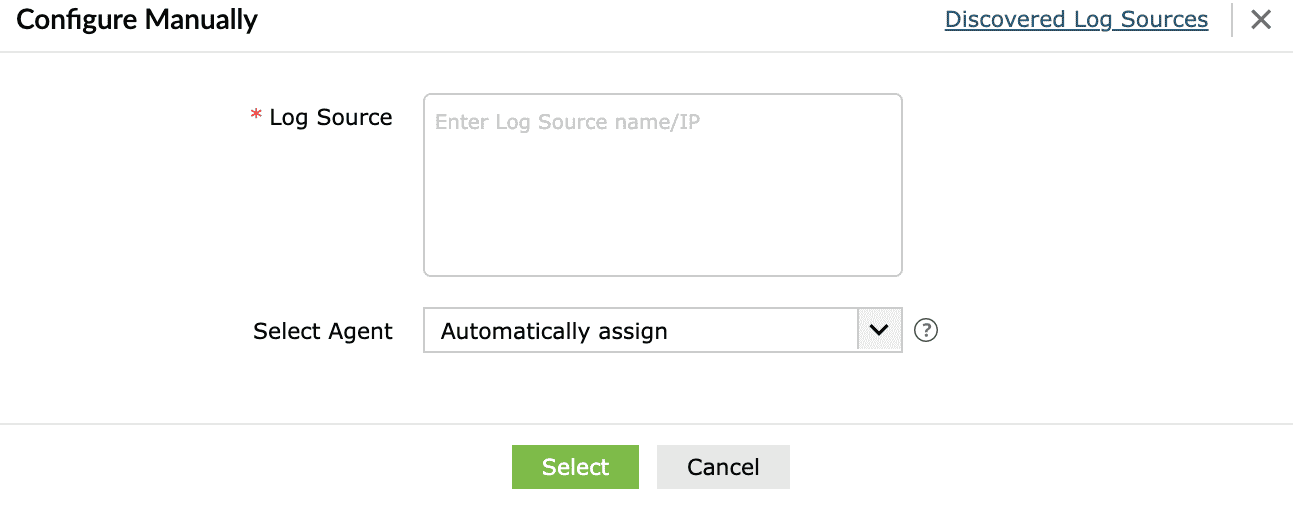The image size is (1293, 506).
Task: Close the Configure Manually dialog
Action: 1261,20
